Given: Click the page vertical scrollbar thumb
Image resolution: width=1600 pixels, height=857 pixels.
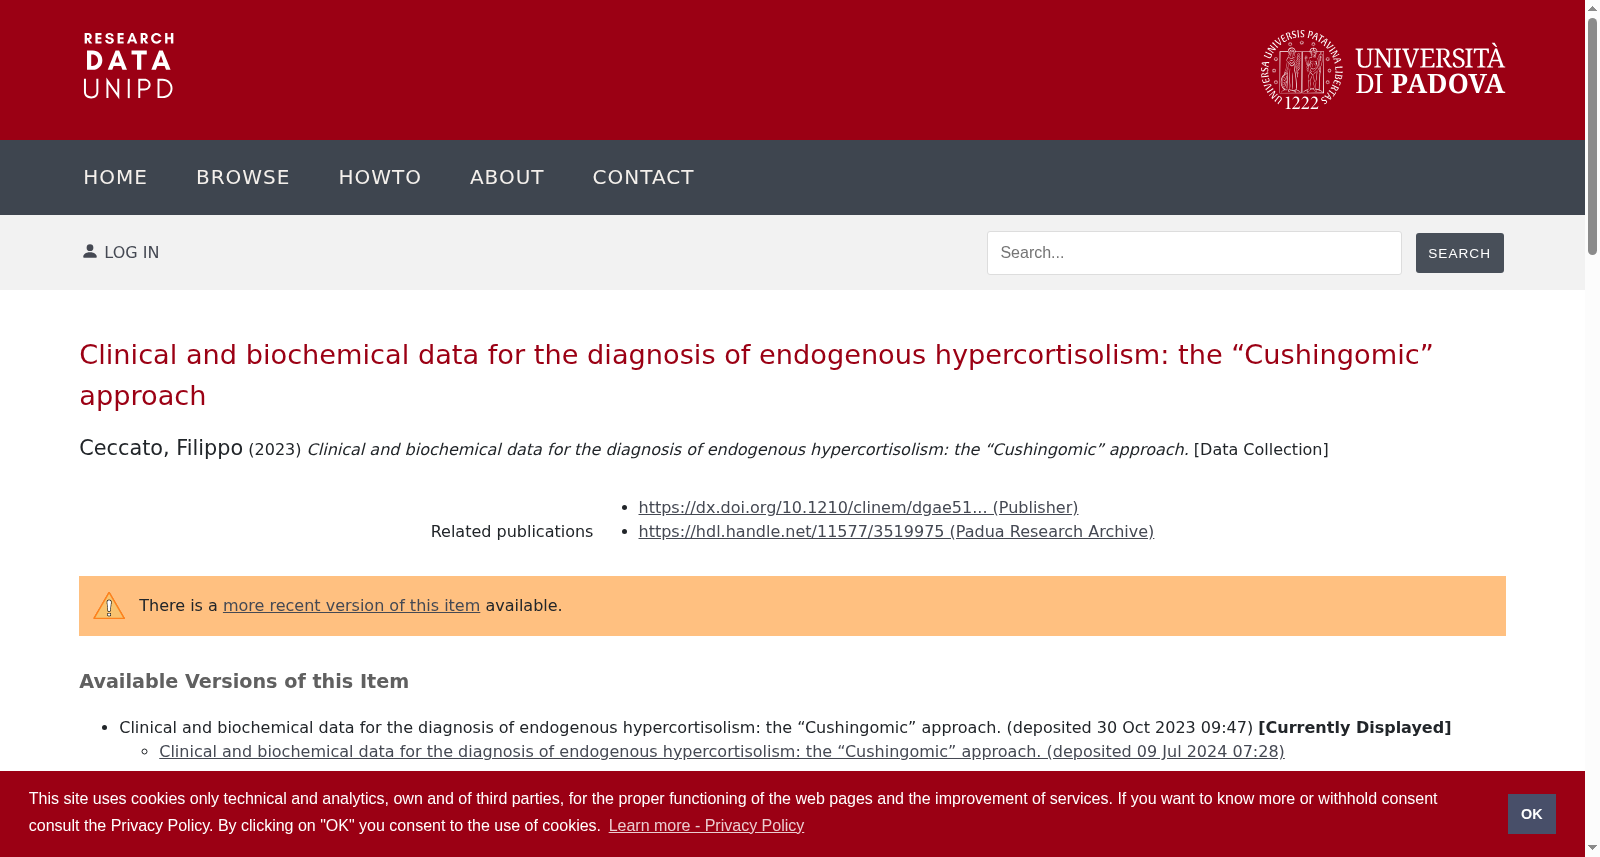Looking at the screenshot, I should point(1592,135).
